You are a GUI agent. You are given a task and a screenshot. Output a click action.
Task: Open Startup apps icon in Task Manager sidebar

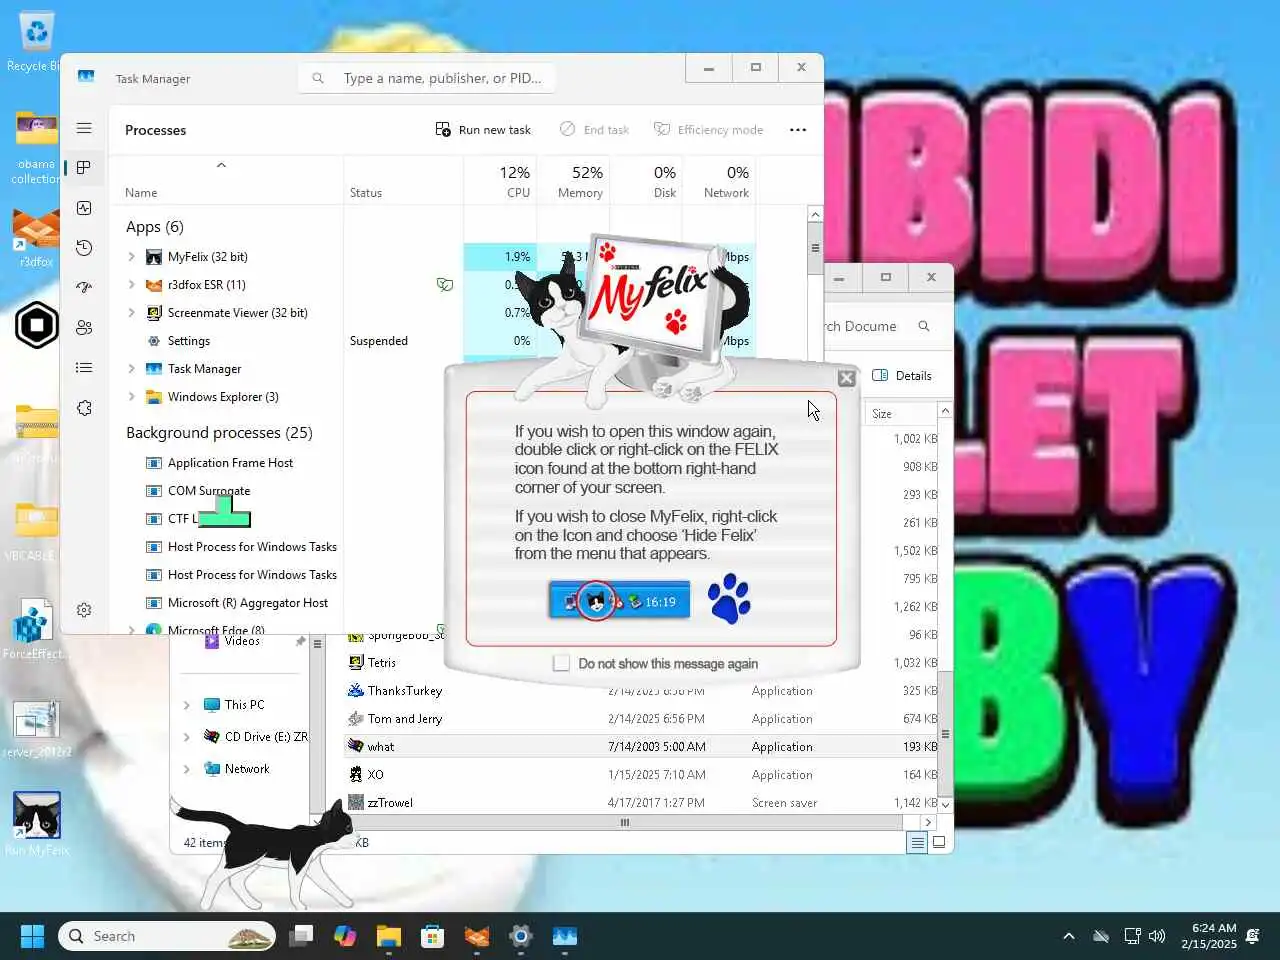[x=84, y=288]
